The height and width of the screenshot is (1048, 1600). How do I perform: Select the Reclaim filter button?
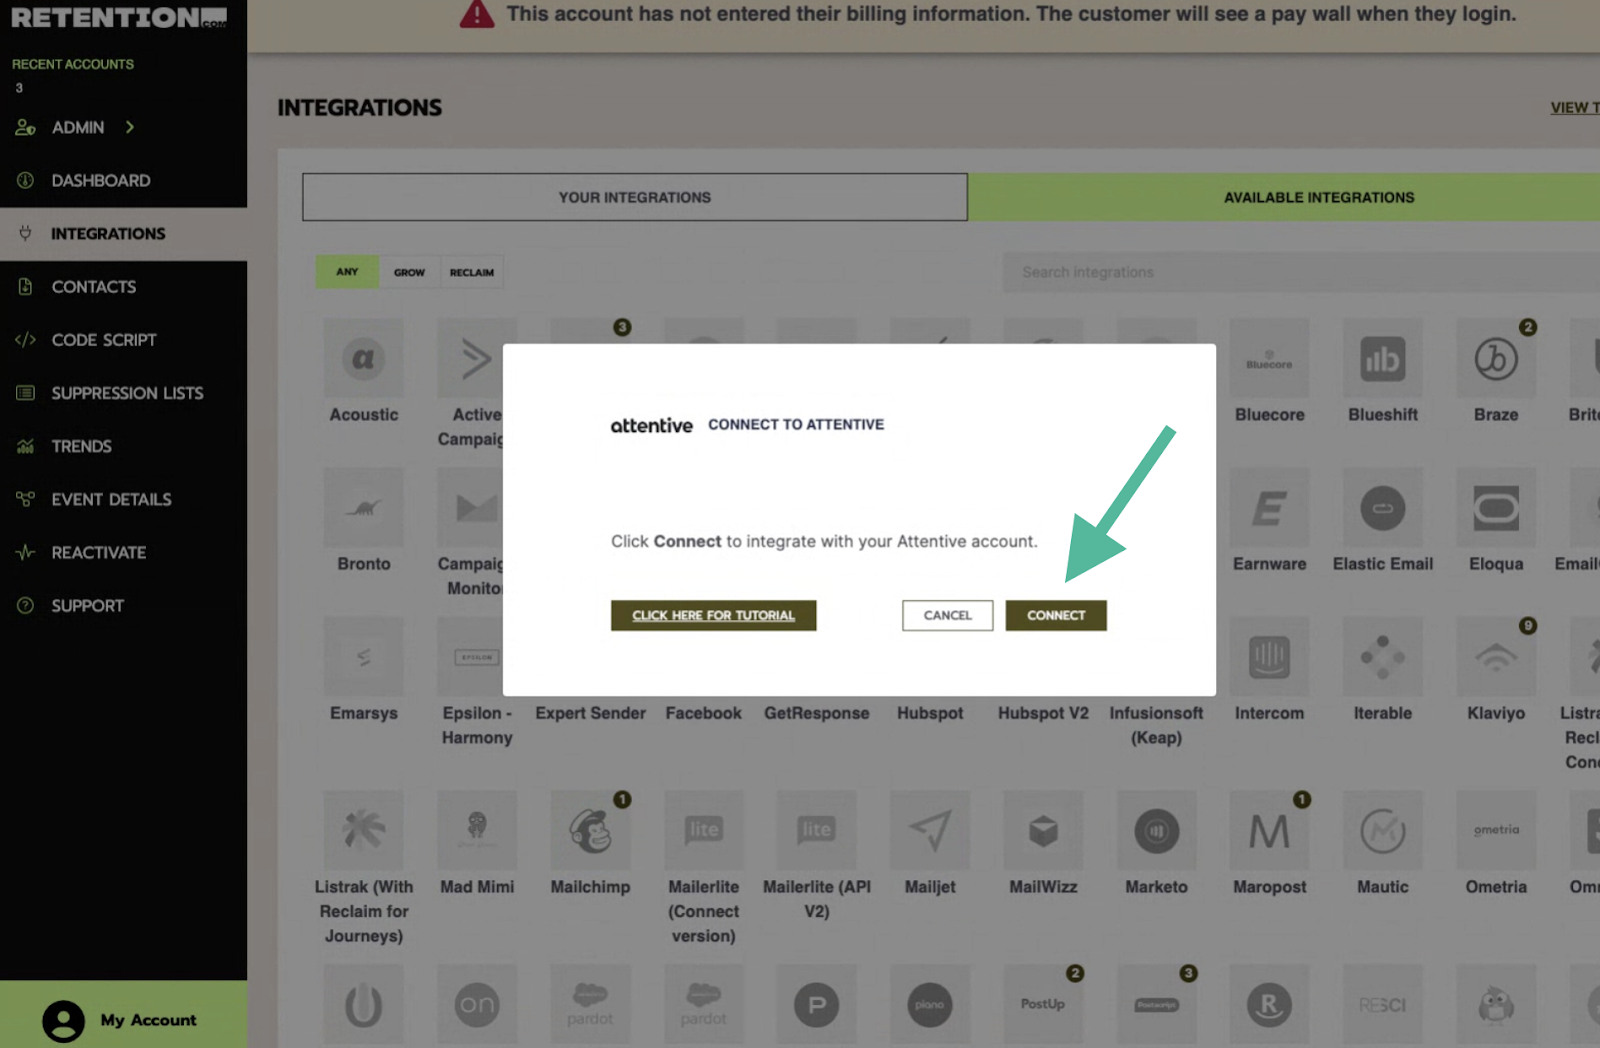(471, 272)
